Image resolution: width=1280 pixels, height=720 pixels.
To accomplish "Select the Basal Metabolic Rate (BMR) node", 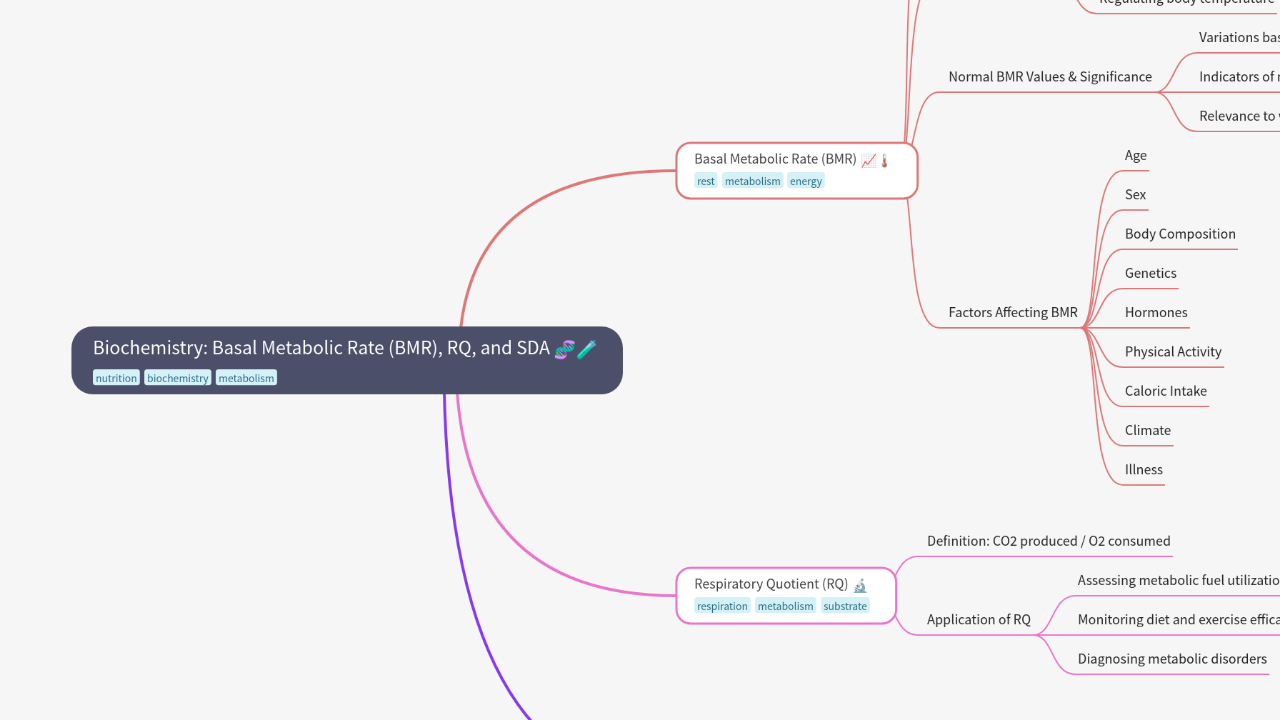I will coord(775,159).
